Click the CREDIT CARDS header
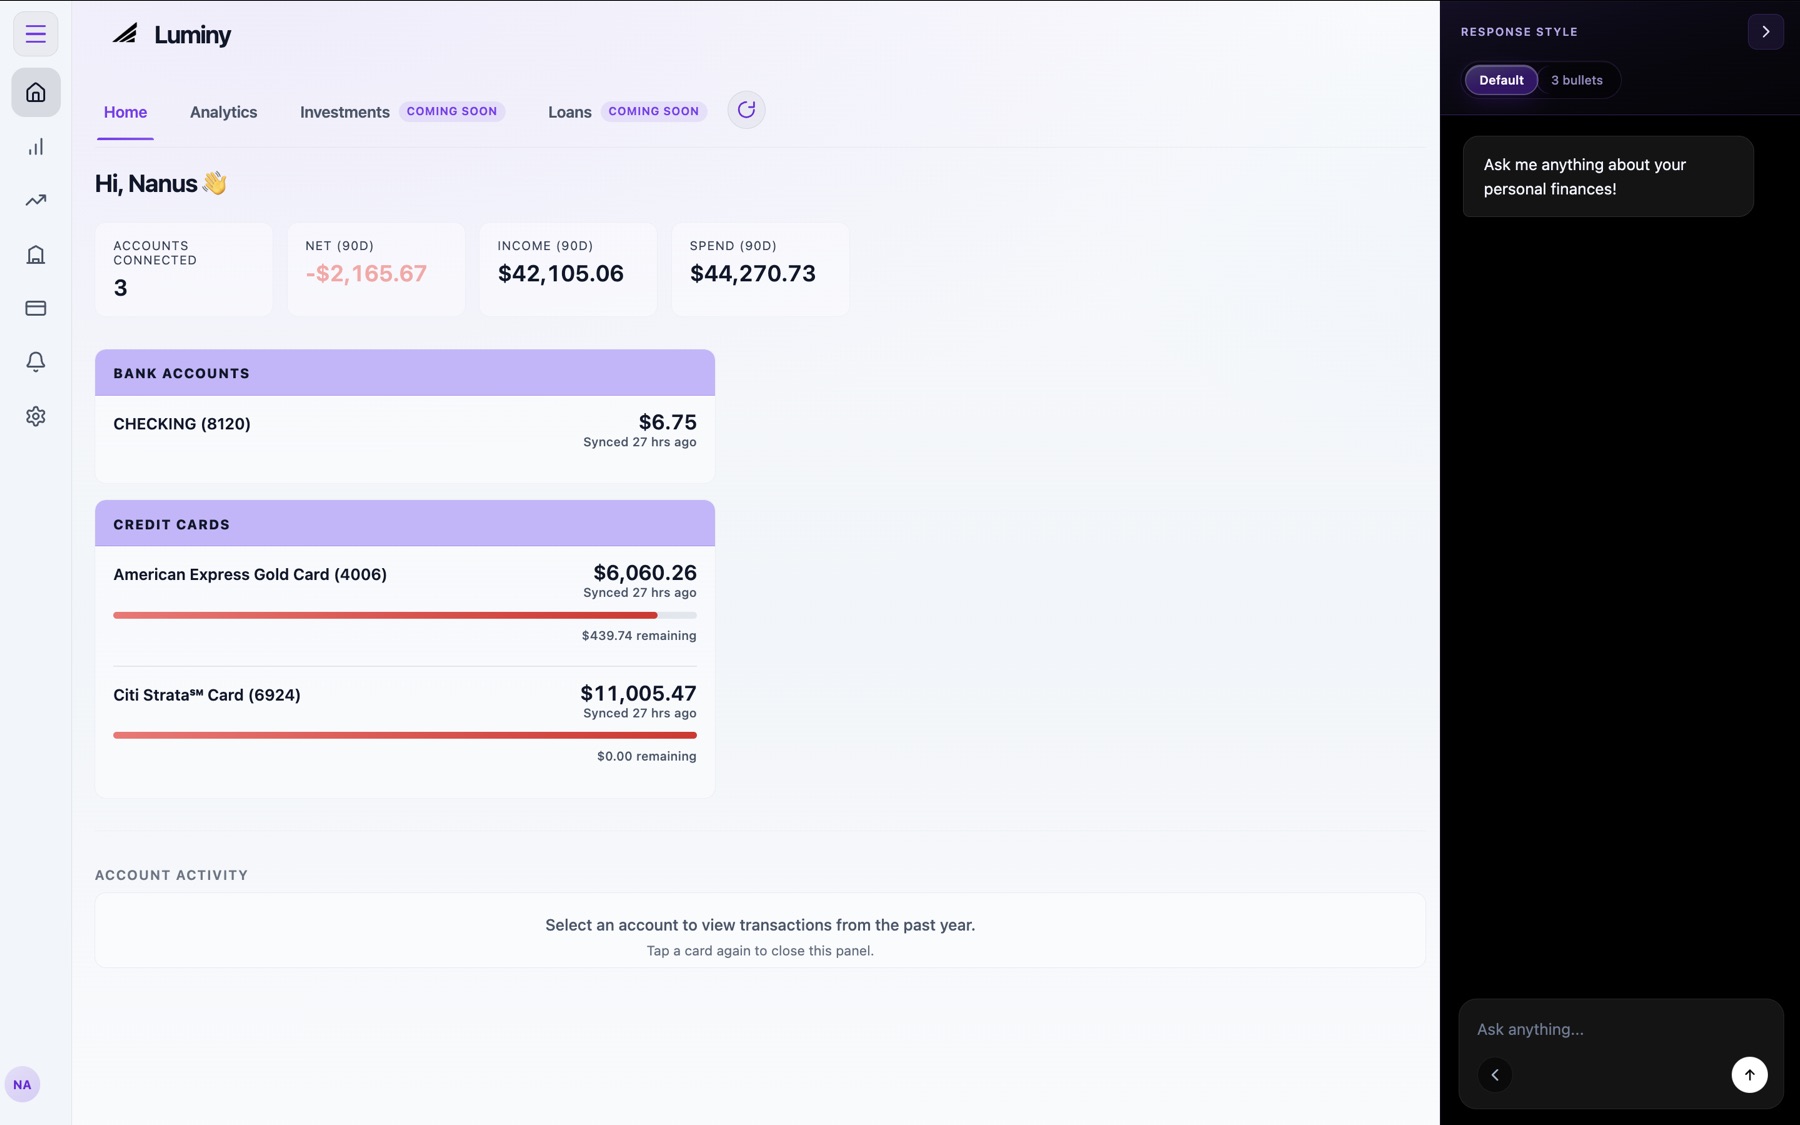This screenshot has height=1125, width=1800. (x=404, y=523)
